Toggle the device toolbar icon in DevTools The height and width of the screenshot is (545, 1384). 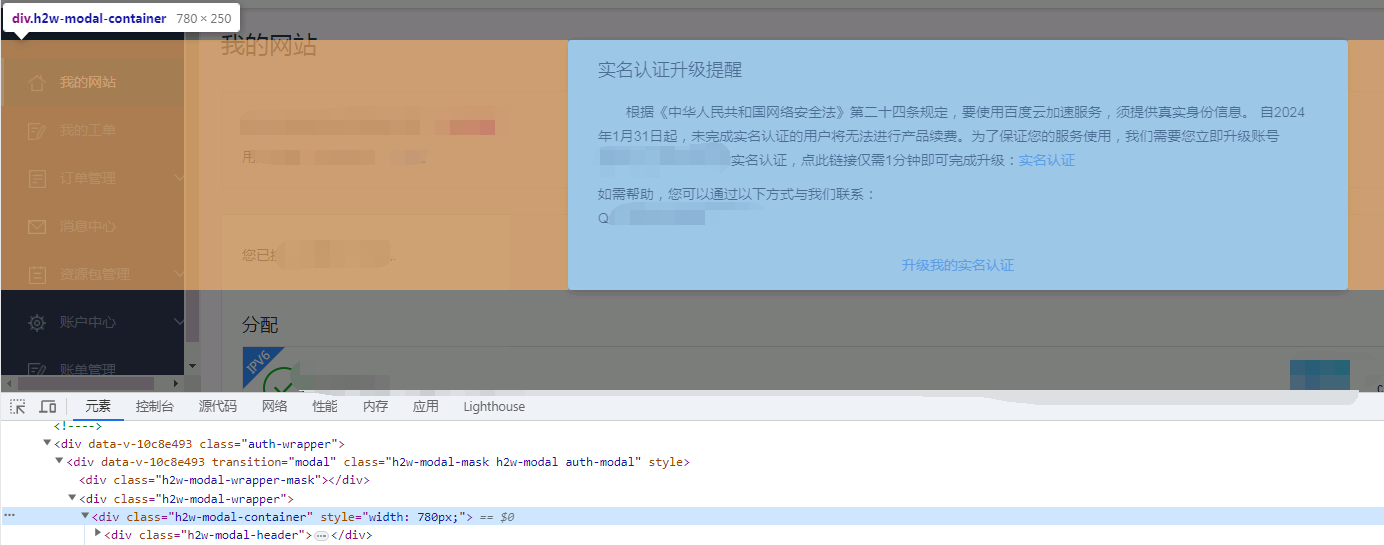point(47,407)
